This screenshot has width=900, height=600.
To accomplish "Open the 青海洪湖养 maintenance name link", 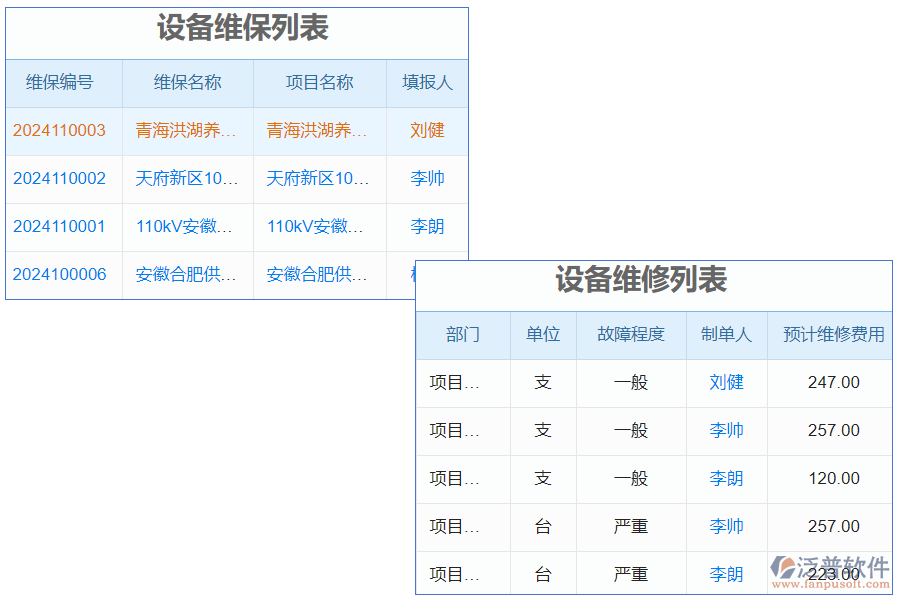I will [x=187, y=131].
